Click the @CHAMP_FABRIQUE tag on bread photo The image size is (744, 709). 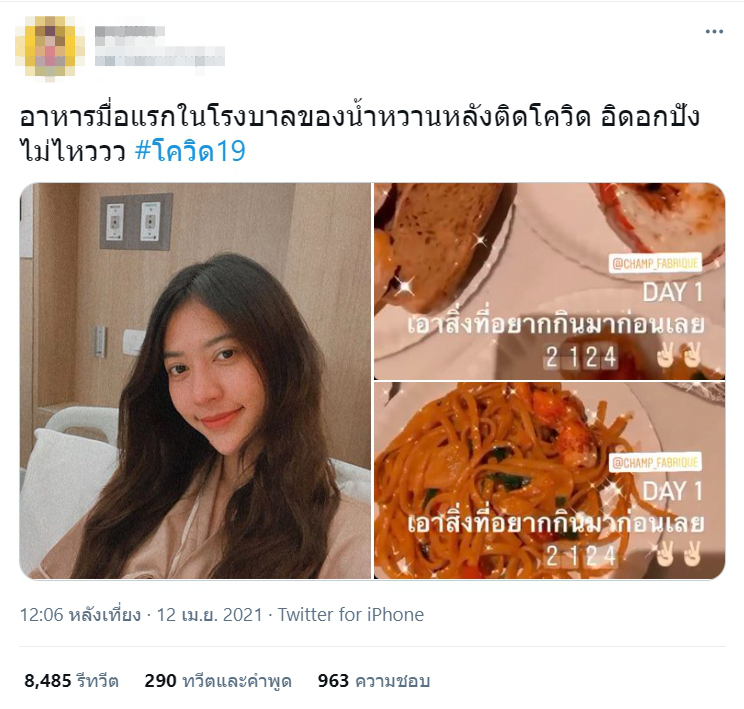coord(655,263)
